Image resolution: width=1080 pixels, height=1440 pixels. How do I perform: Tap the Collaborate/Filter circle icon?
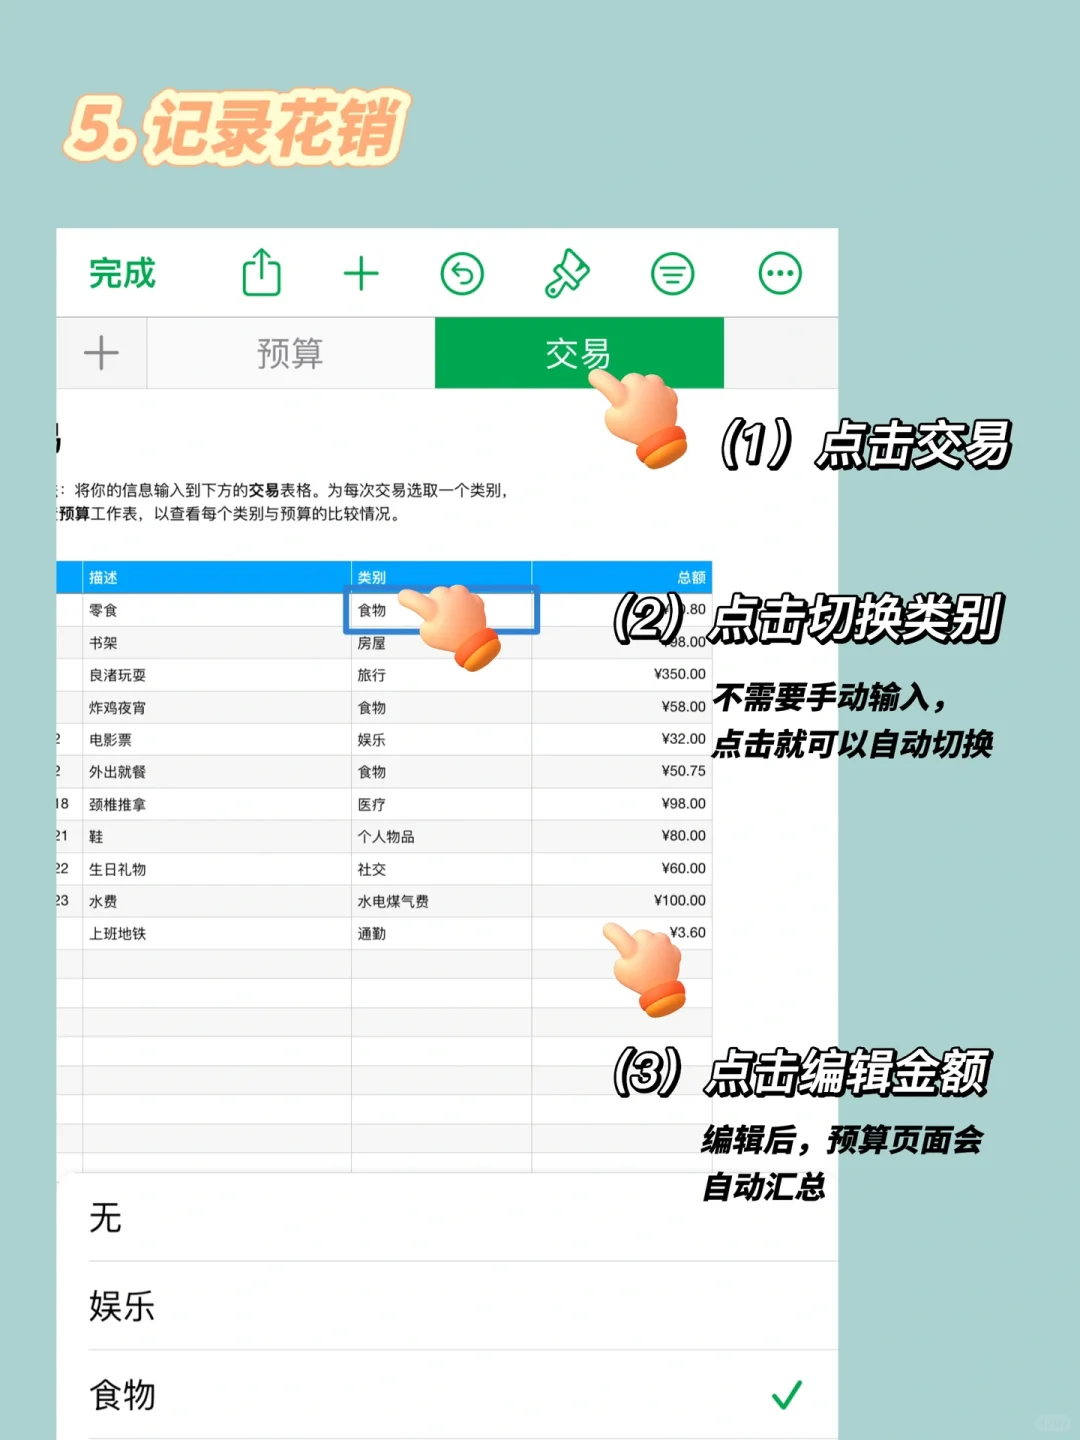674,273
